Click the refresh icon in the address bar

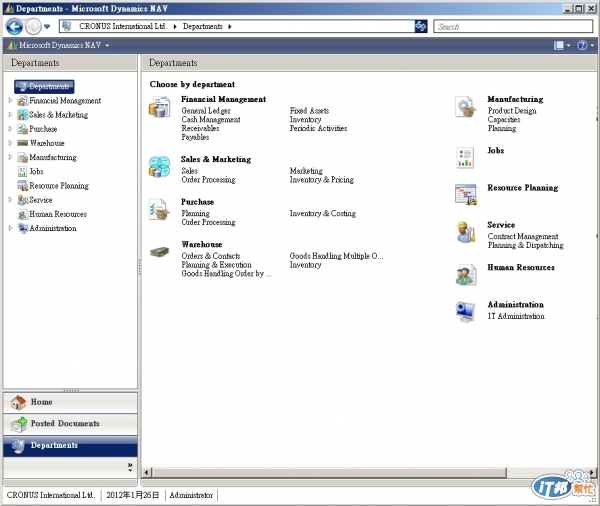[421, 26]
